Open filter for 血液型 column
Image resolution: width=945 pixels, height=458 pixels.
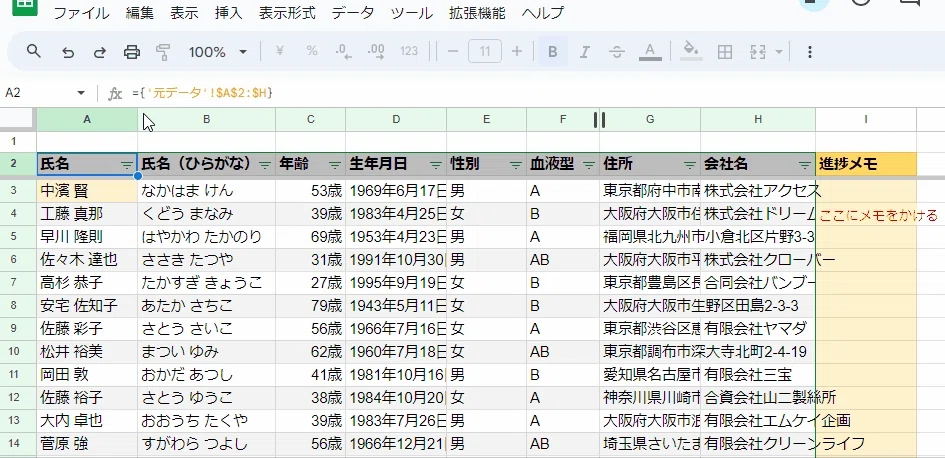coord(589,165)
